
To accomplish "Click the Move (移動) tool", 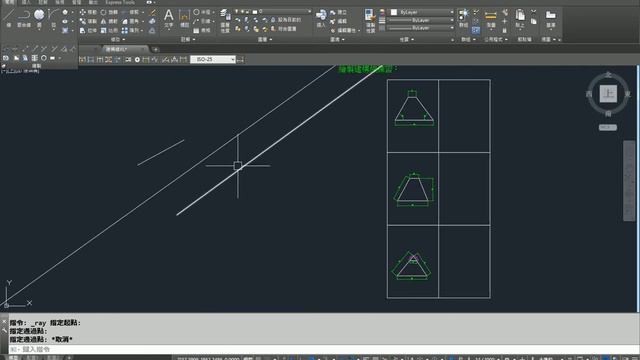I will (x=88, y=12).
